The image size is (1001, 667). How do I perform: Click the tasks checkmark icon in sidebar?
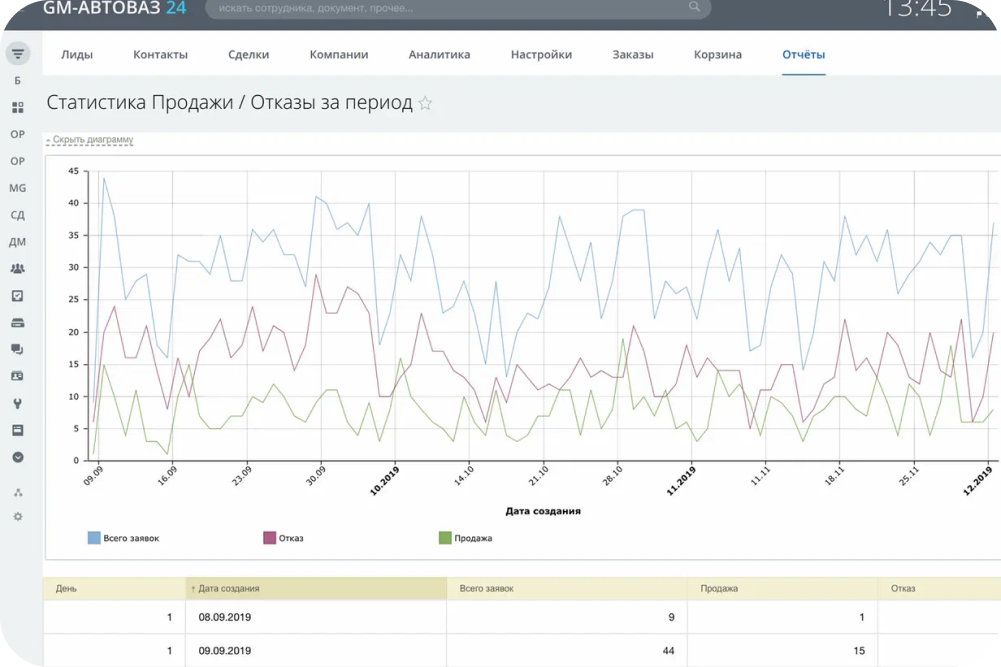tap(18, 296)
